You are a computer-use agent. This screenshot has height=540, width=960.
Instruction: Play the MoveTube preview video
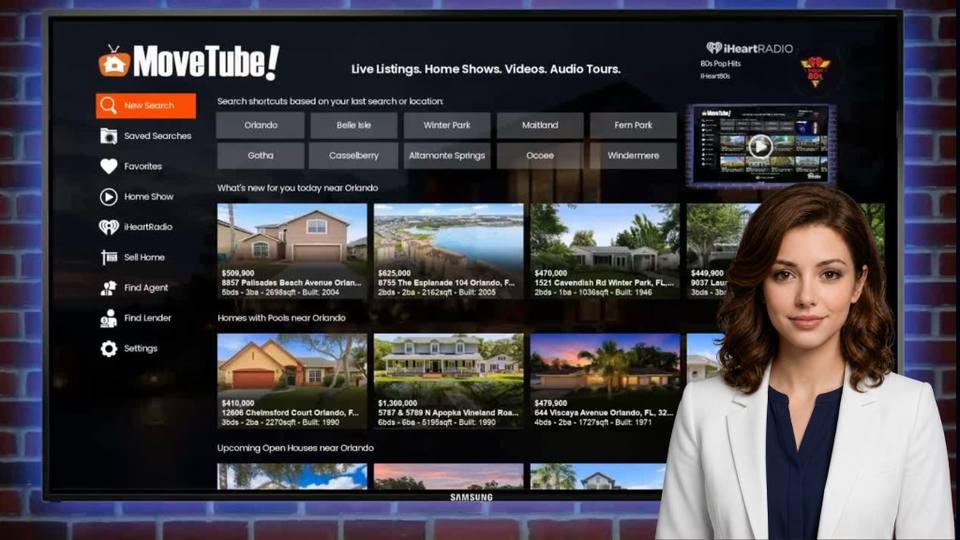[760, 146]
